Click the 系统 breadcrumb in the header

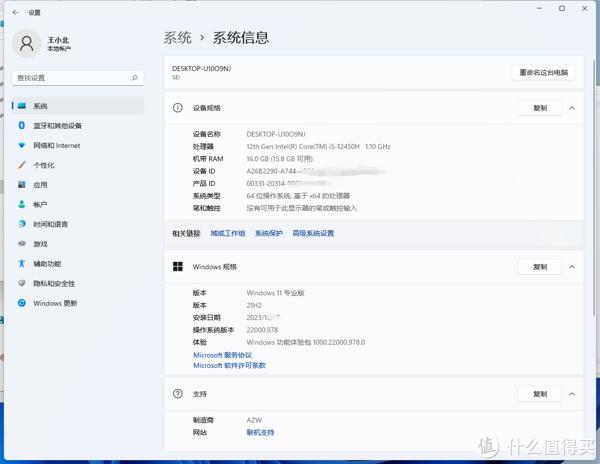point(178,37)
